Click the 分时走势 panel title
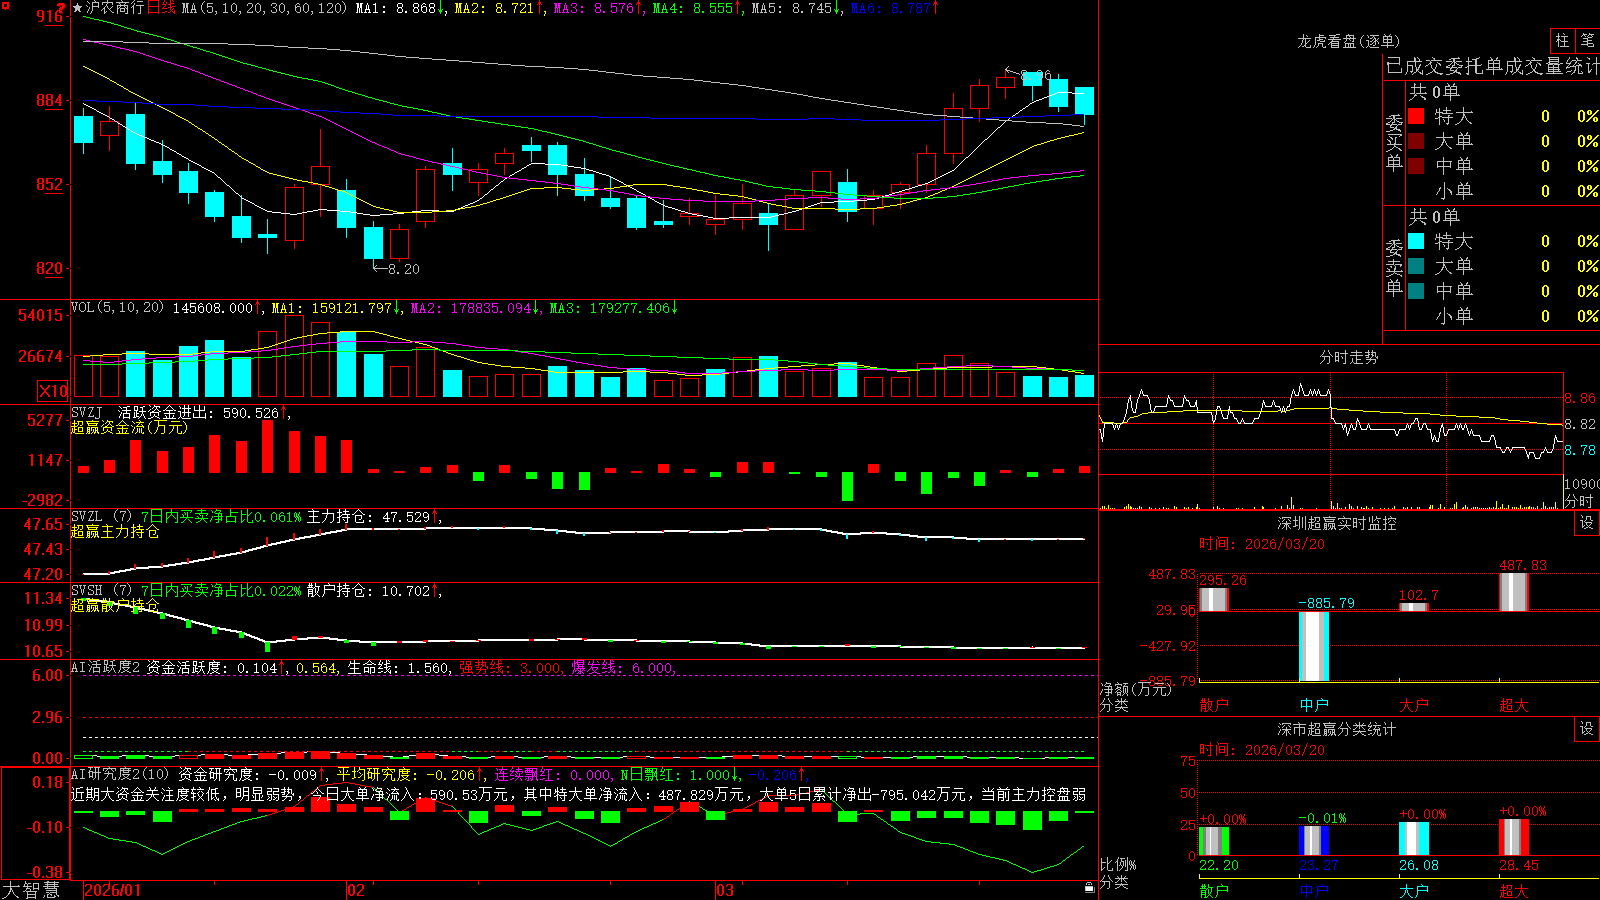Screen dimensions: 1600x900 pos(1349,357)
